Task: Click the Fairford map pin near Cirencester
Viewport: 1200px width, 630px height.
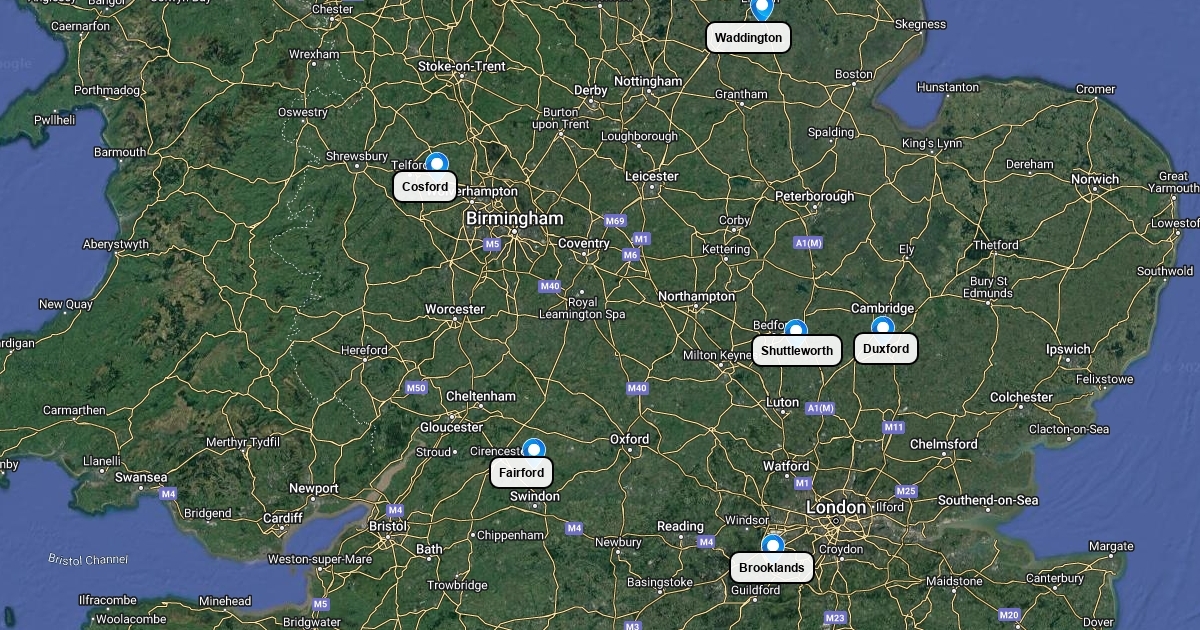Action: pyautogui.click(x=534, y=449)
